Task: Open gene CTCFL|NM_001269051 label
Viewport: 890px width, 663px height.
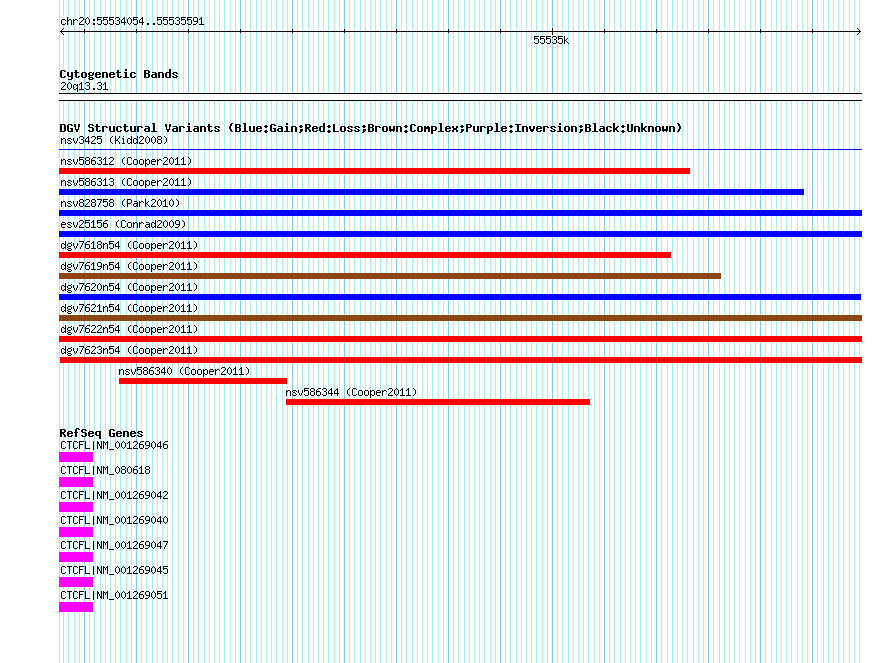Action: pos(114,595)
